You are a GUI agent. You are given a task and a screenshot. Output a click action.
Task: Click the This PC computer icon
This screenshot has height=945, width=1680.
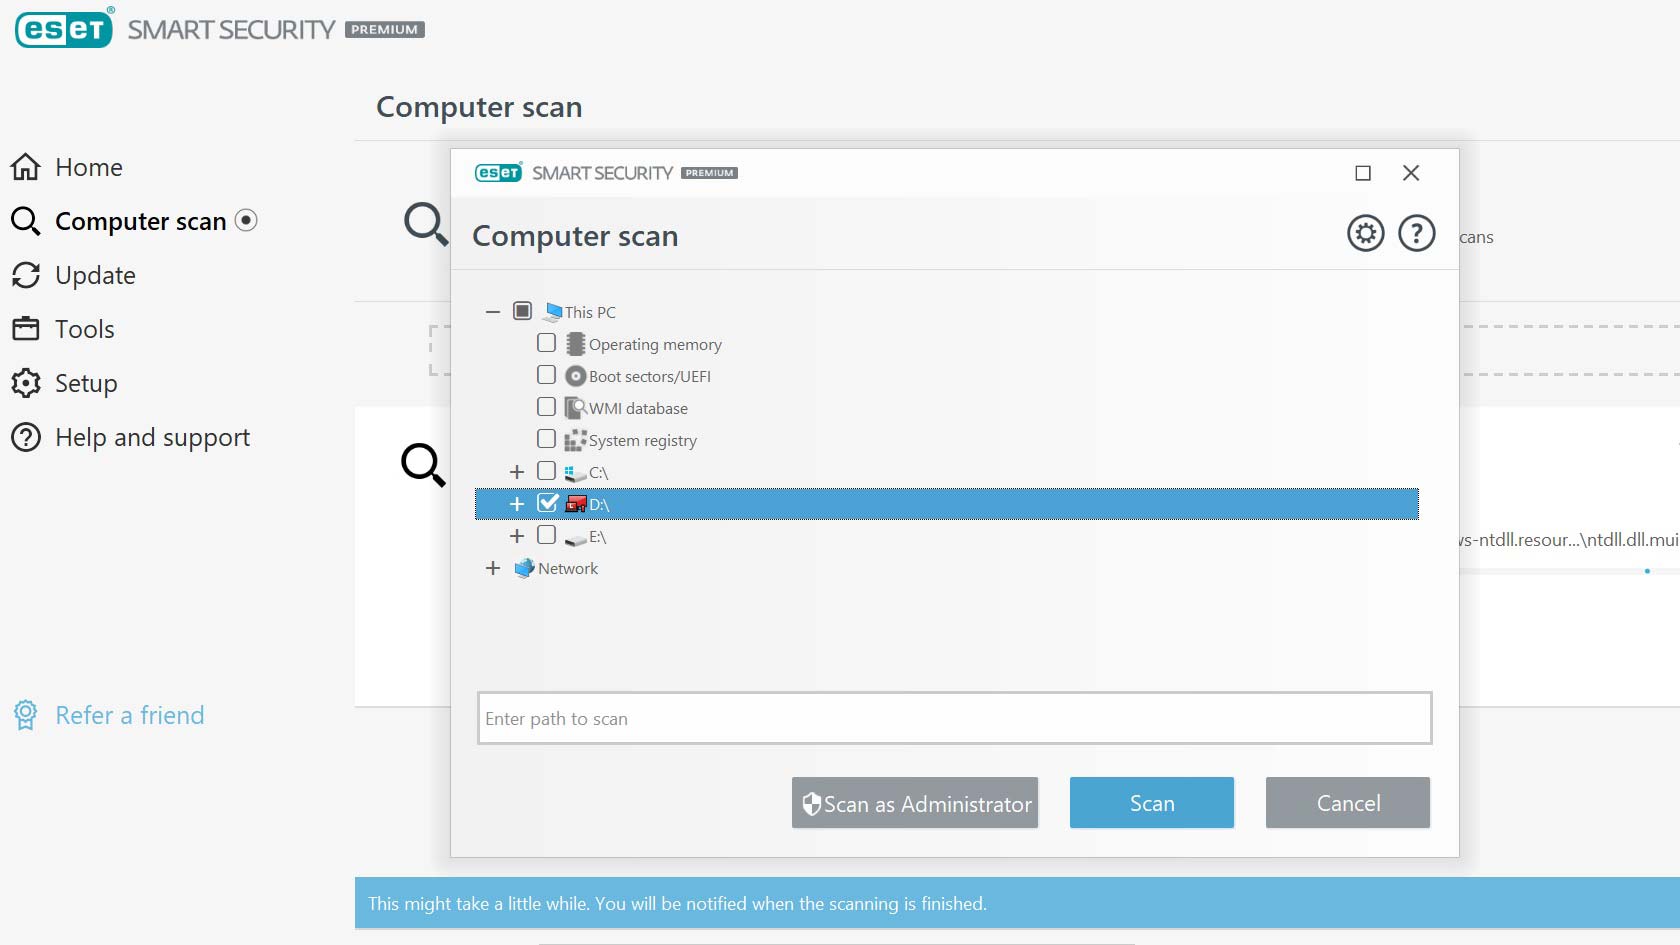553,311
